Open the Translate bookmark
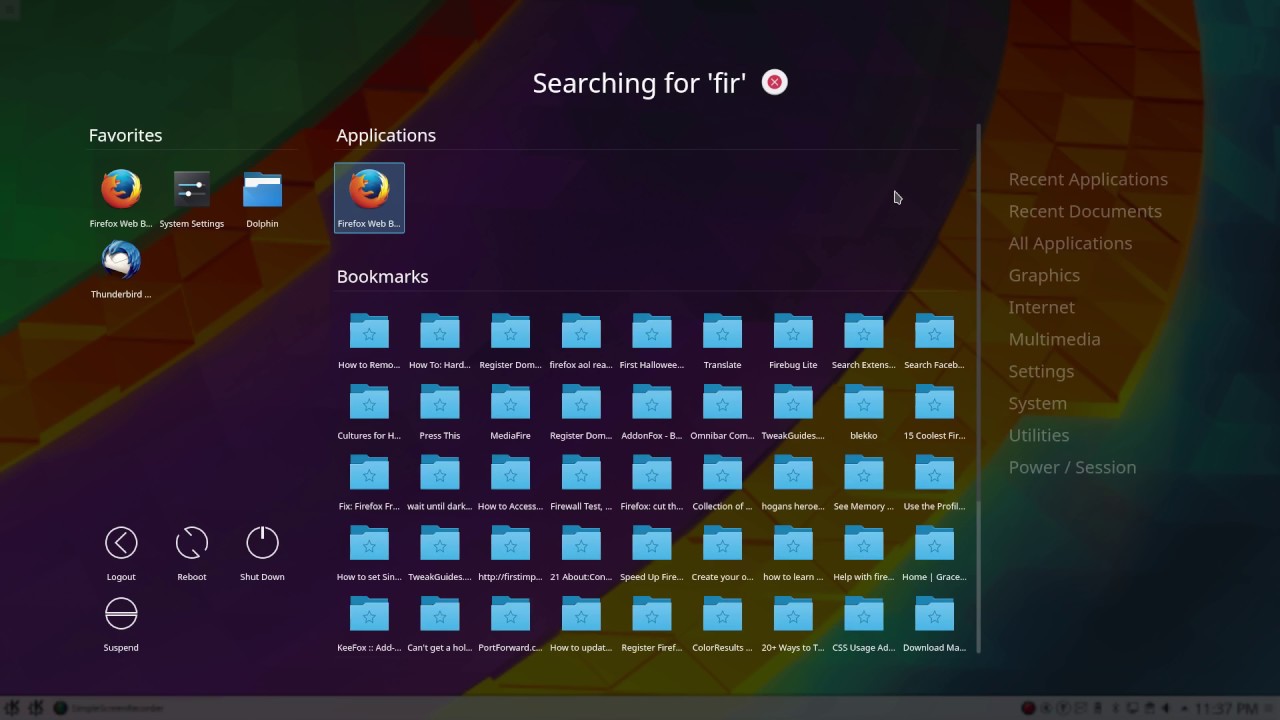This screenshot has width=1280, height=720. coord(722,341)
